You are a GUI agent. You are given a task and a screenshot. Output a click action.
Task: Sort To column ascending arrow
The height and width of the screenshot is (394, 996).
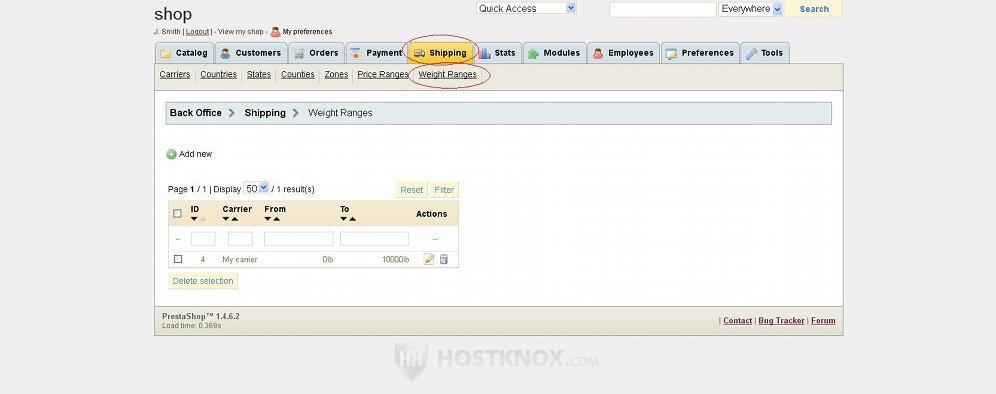coord(352,219)
